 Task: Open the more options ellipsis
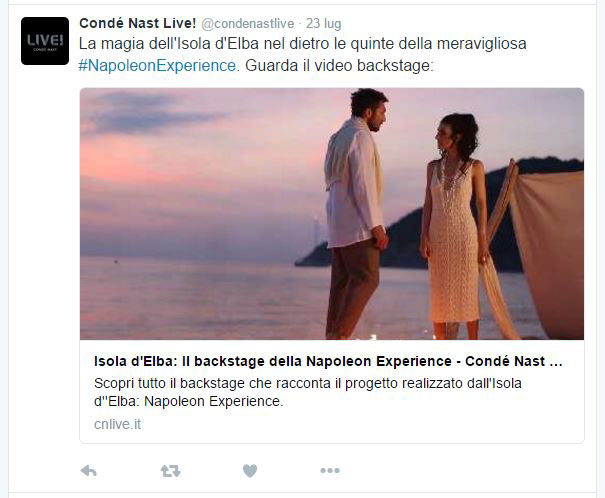[x=330, y=471]
